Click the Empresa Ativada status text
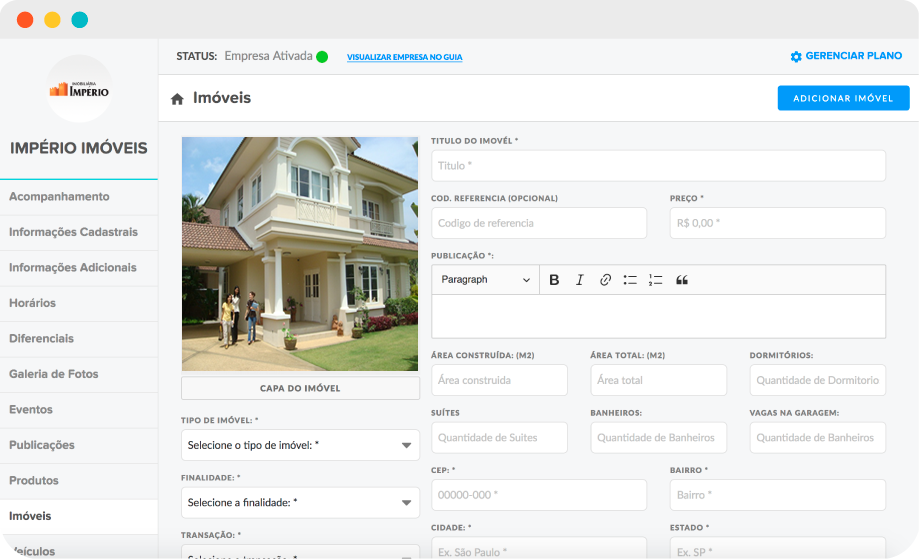Screen dimensions: 920x559 pos(268,56)
